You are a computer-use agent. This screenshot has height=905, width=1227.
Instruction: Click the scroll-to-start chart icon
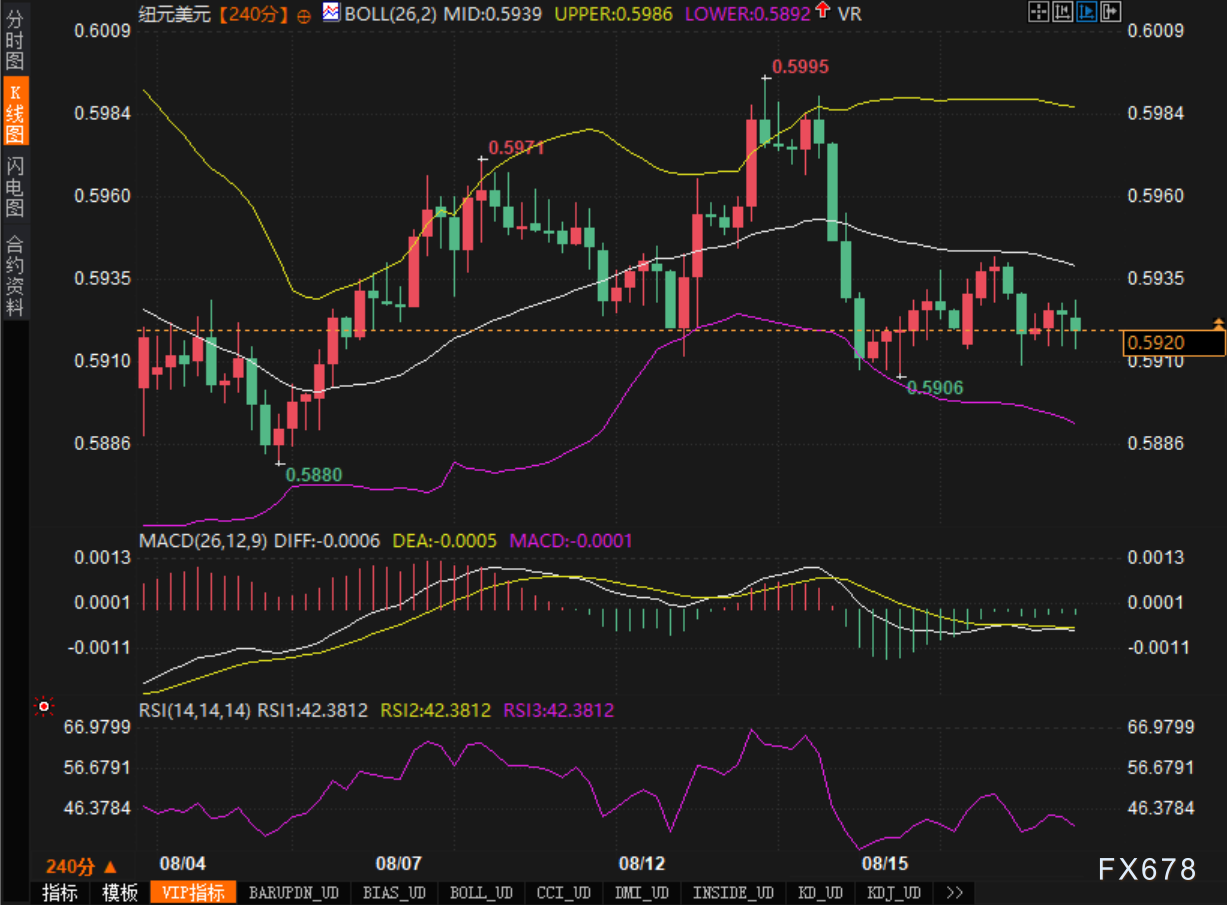[x=1063, y=13]
